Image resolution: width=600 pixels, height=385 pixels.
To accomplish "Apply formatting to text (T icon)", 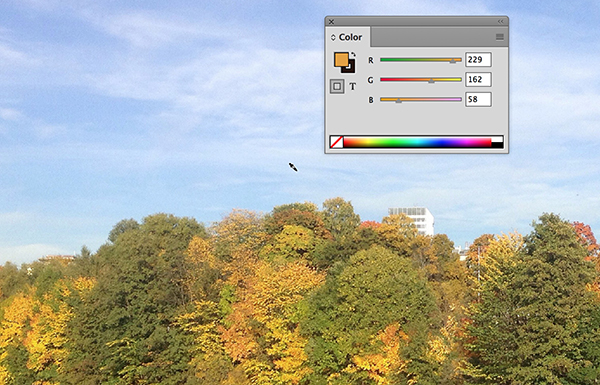I will (353, 86).
